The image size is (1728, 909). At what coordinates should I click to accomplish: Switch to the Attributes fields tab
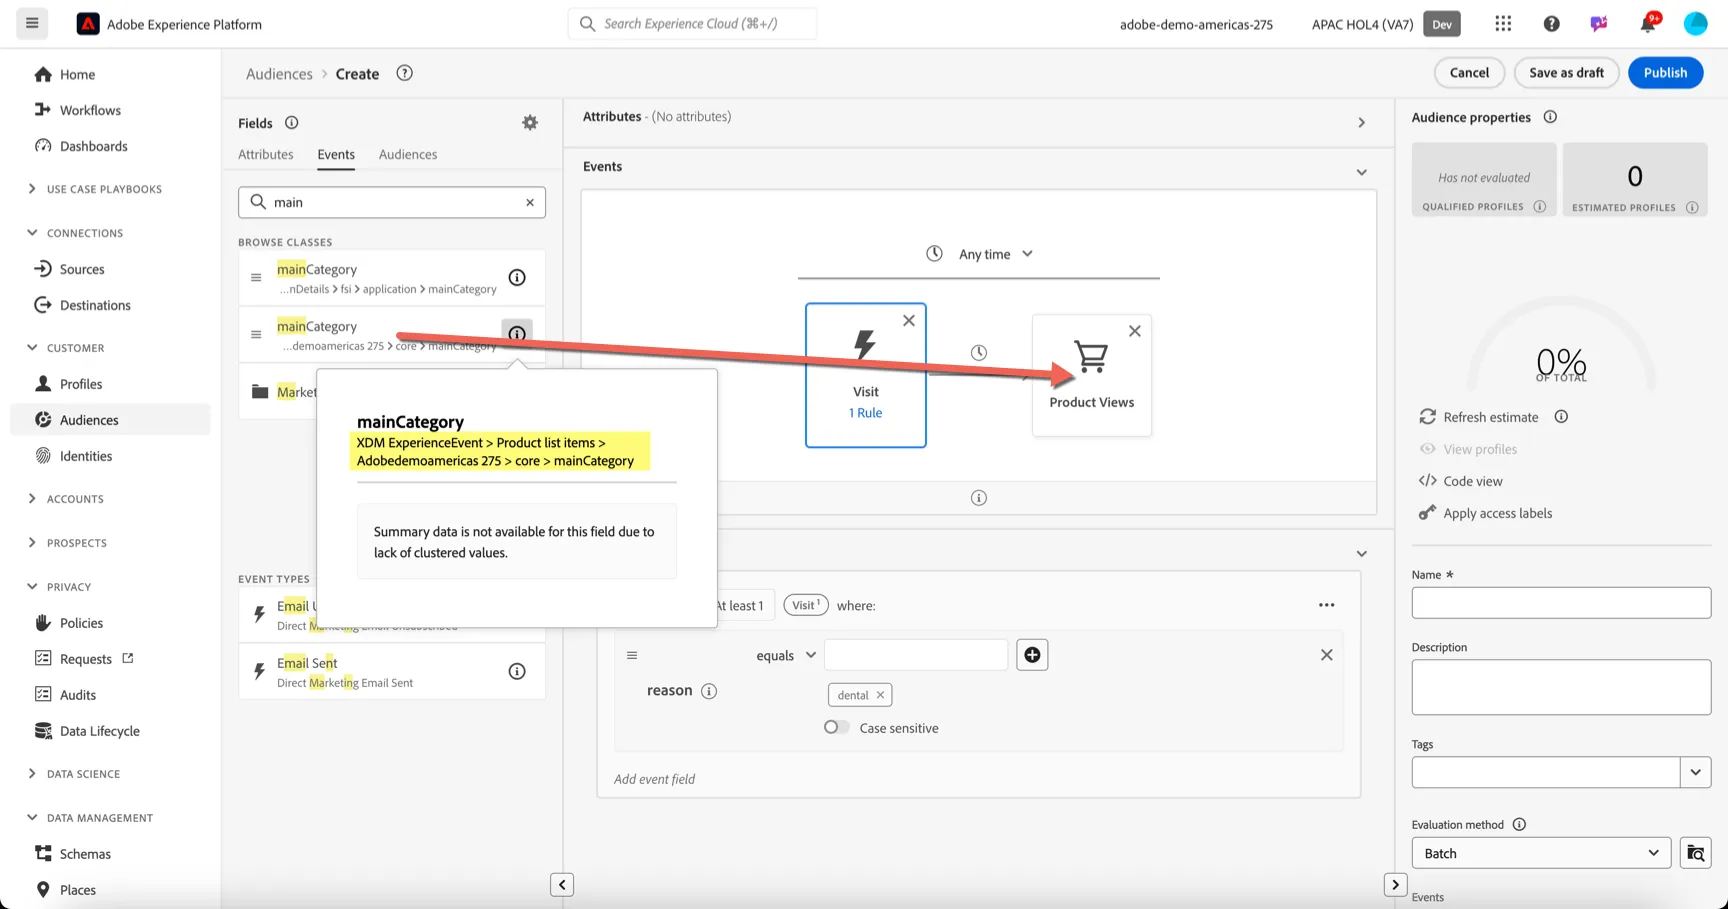[266, 155]
